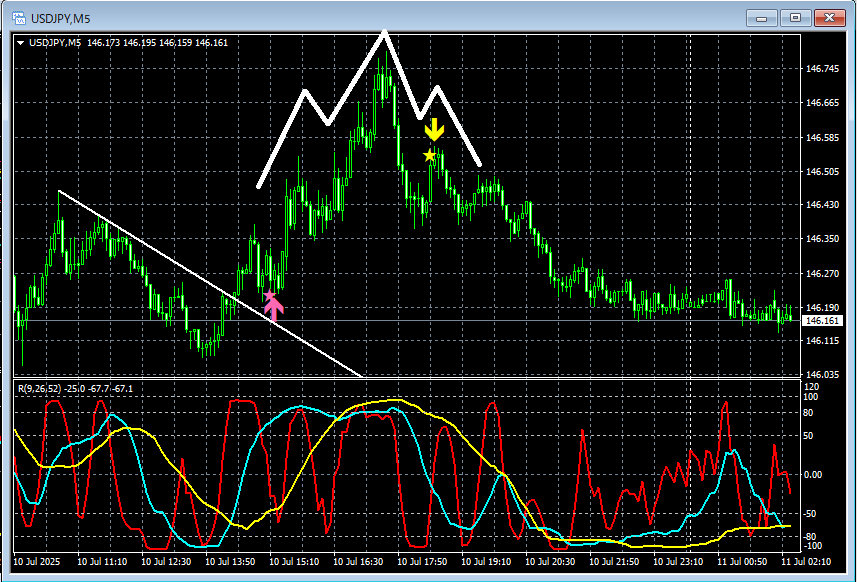
Task: Click the 146.430 price scale label
Action: pos(822,205)
